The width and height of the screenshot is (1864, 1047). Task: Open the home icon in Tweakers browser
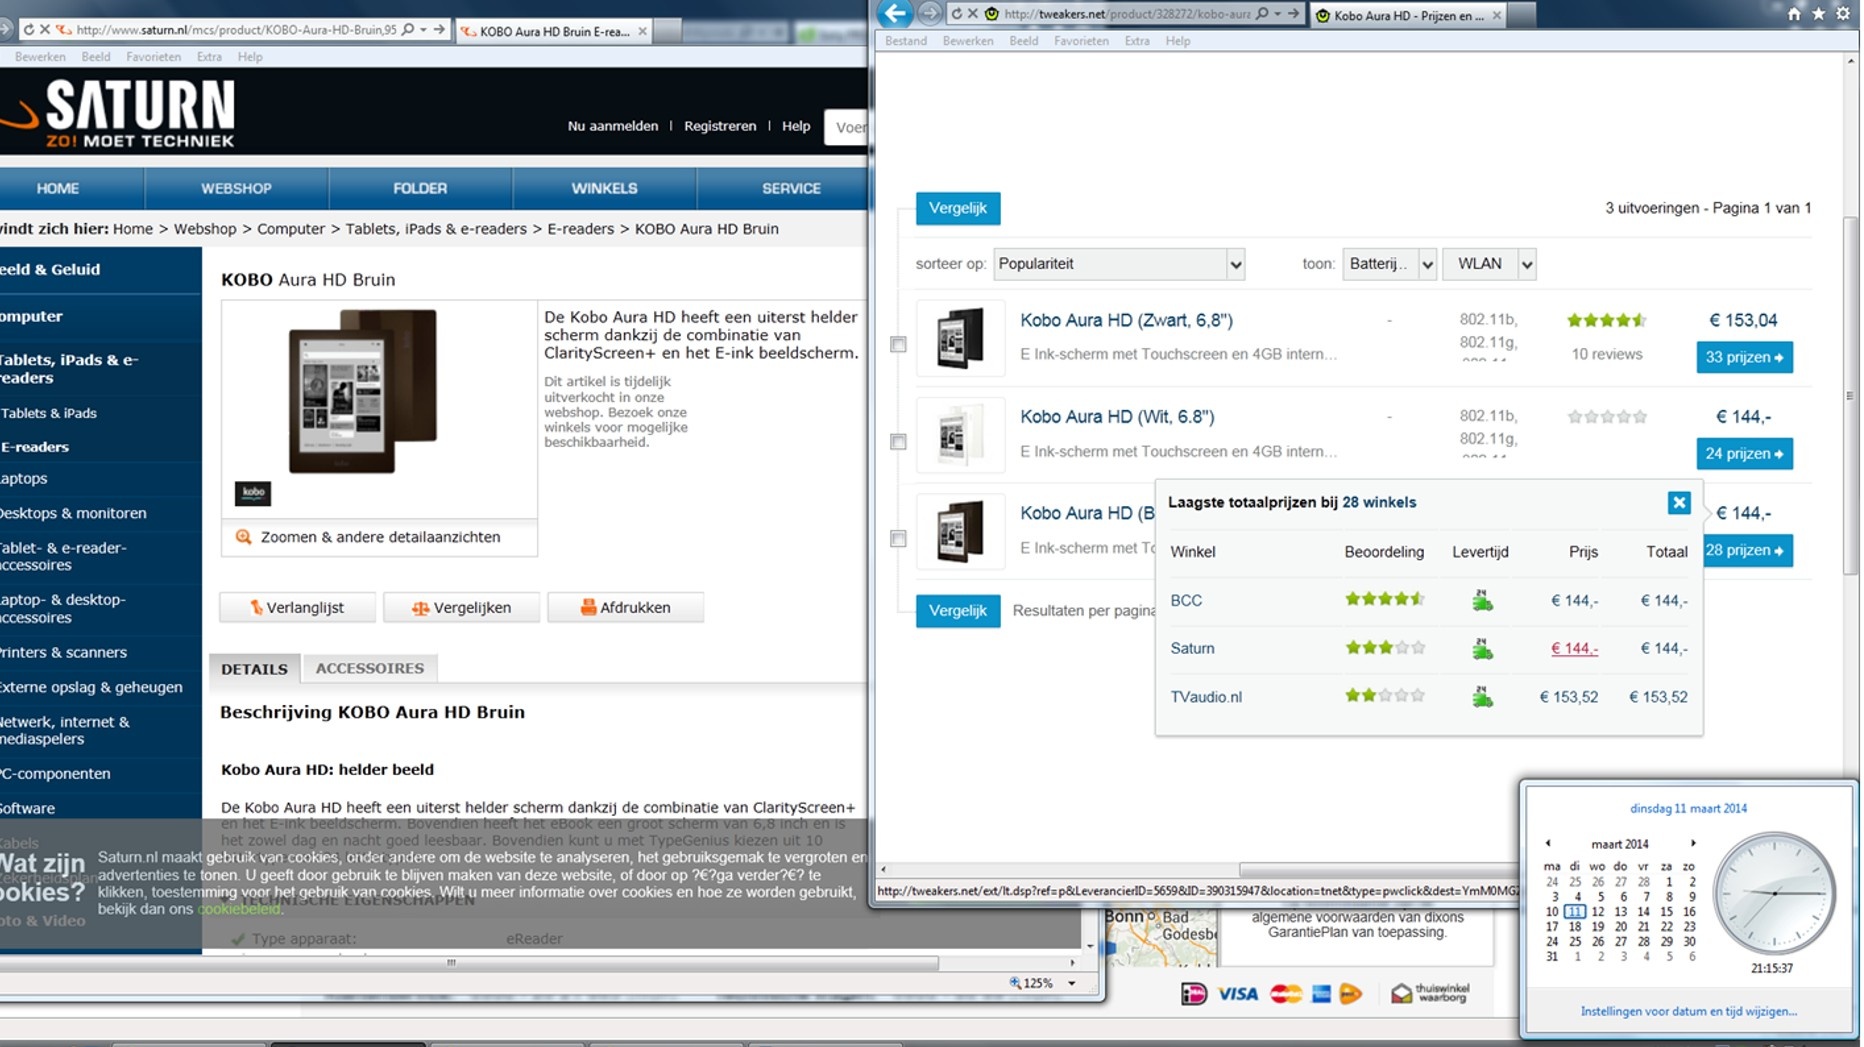pos(1794,14)
